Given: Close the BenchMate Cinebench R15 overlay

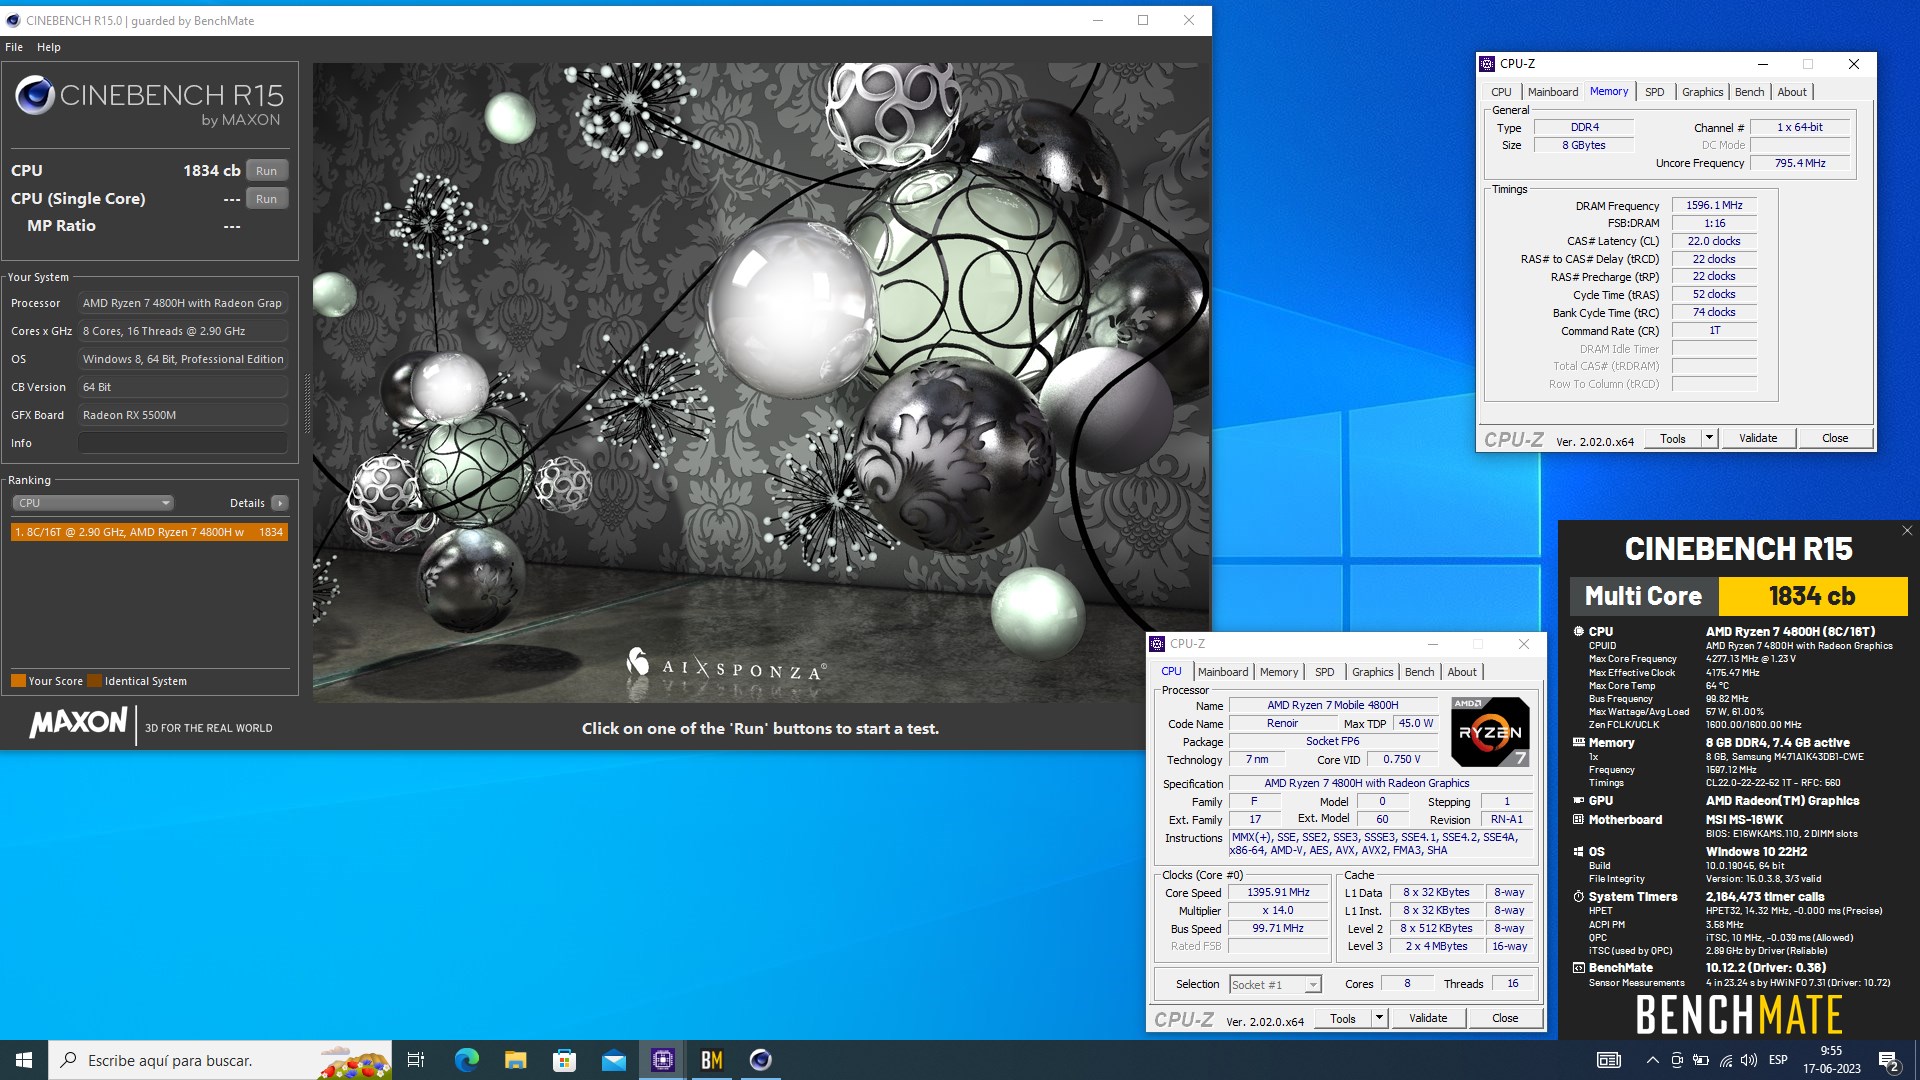Looking at the screenshot, I should tap(1907, 531).
